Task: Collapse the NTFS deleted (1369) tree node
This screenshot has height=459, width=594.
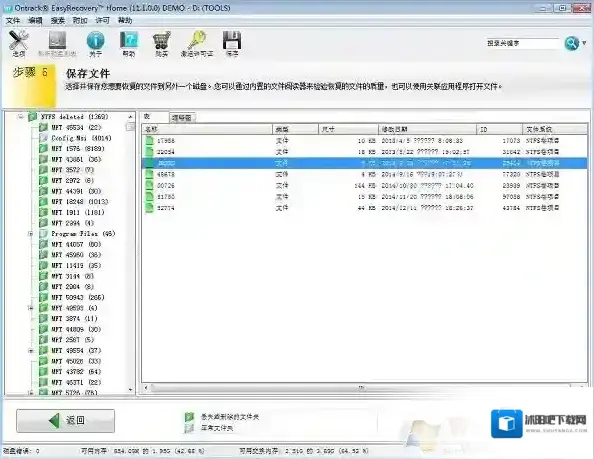Action: tap(20, 117)
